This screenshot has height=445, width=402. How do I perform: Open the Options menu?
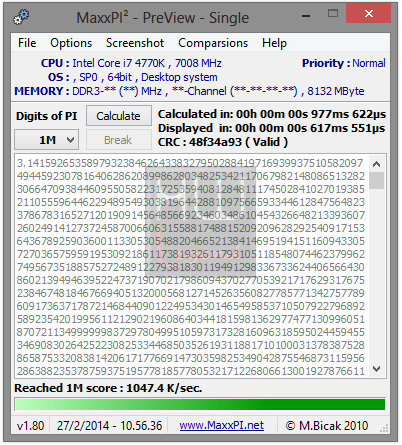click(x=71, y=43)
